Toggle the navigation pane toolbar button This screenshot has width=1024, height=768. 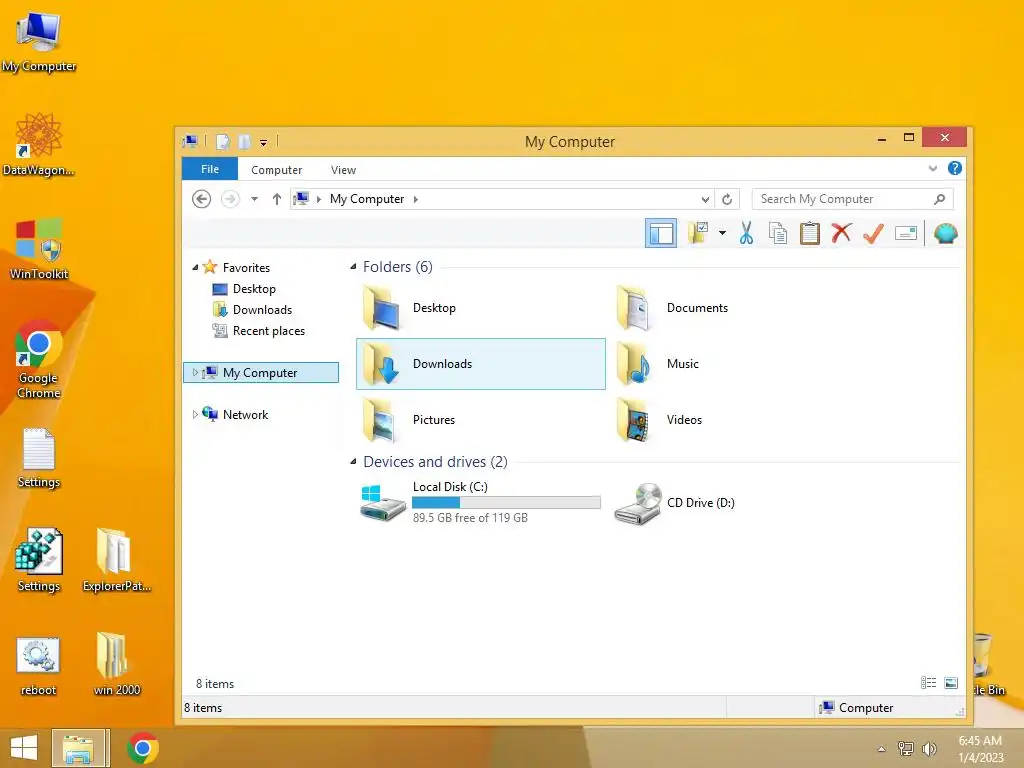click(660, 233)
